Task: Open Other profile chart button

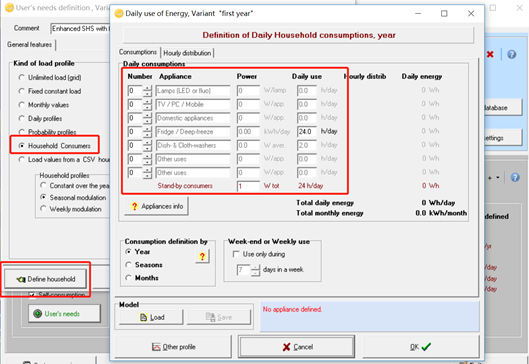Action: 173,347
